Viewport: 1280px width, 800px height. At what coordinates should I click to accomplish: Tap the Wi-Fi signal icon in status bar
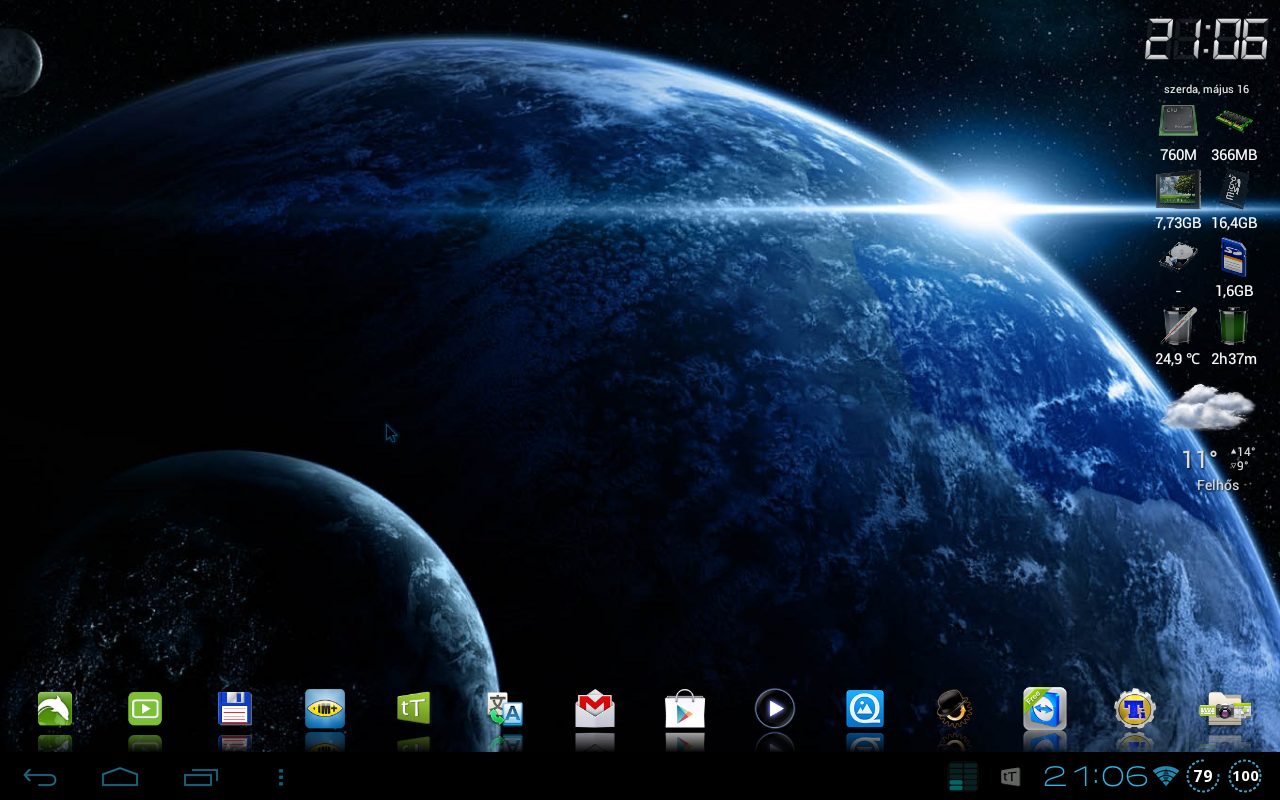[1165, 776]
